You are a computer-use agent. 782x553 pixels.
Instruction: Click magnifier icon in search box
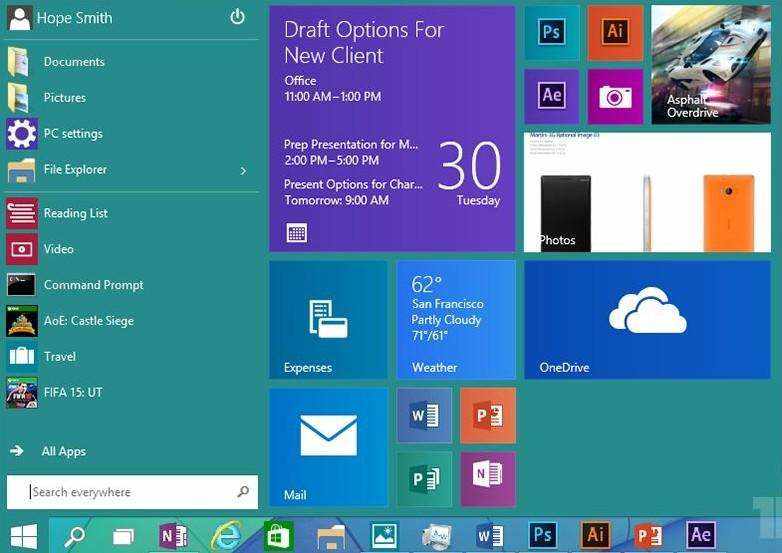(x=243, y=492)
